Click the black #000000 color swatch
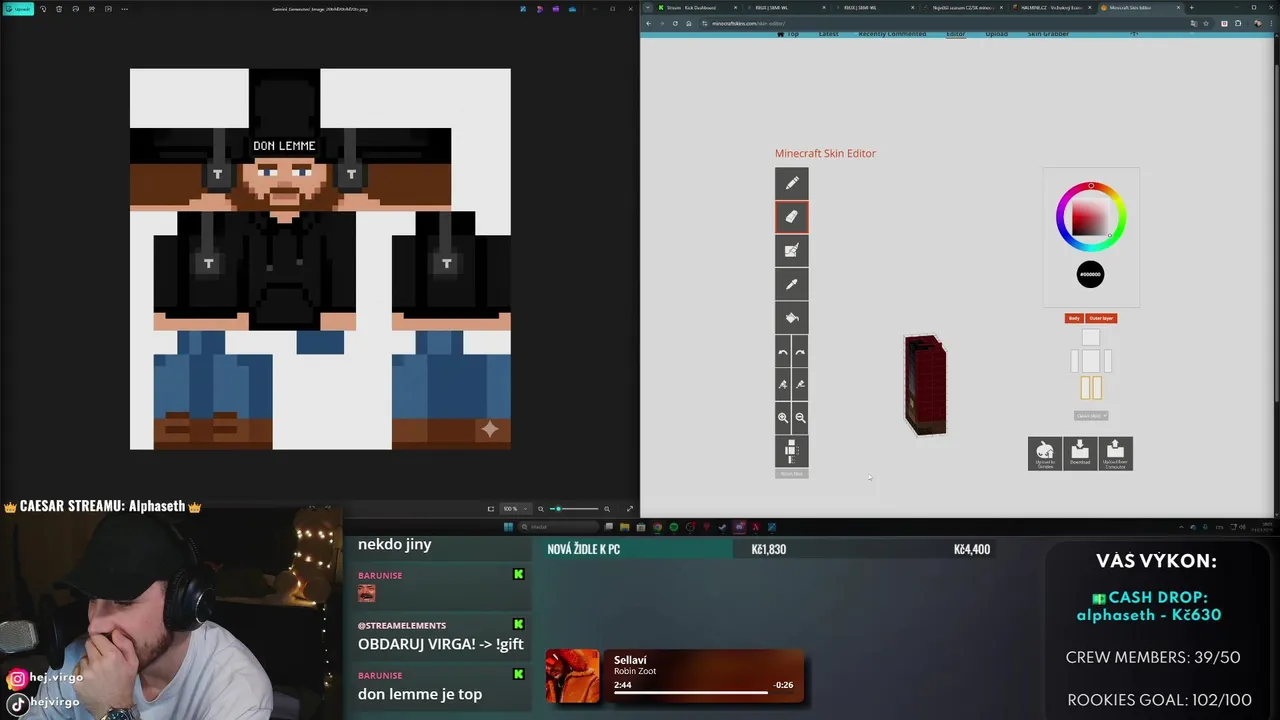The image size is (1280, 720). [x=1090, y=274]
